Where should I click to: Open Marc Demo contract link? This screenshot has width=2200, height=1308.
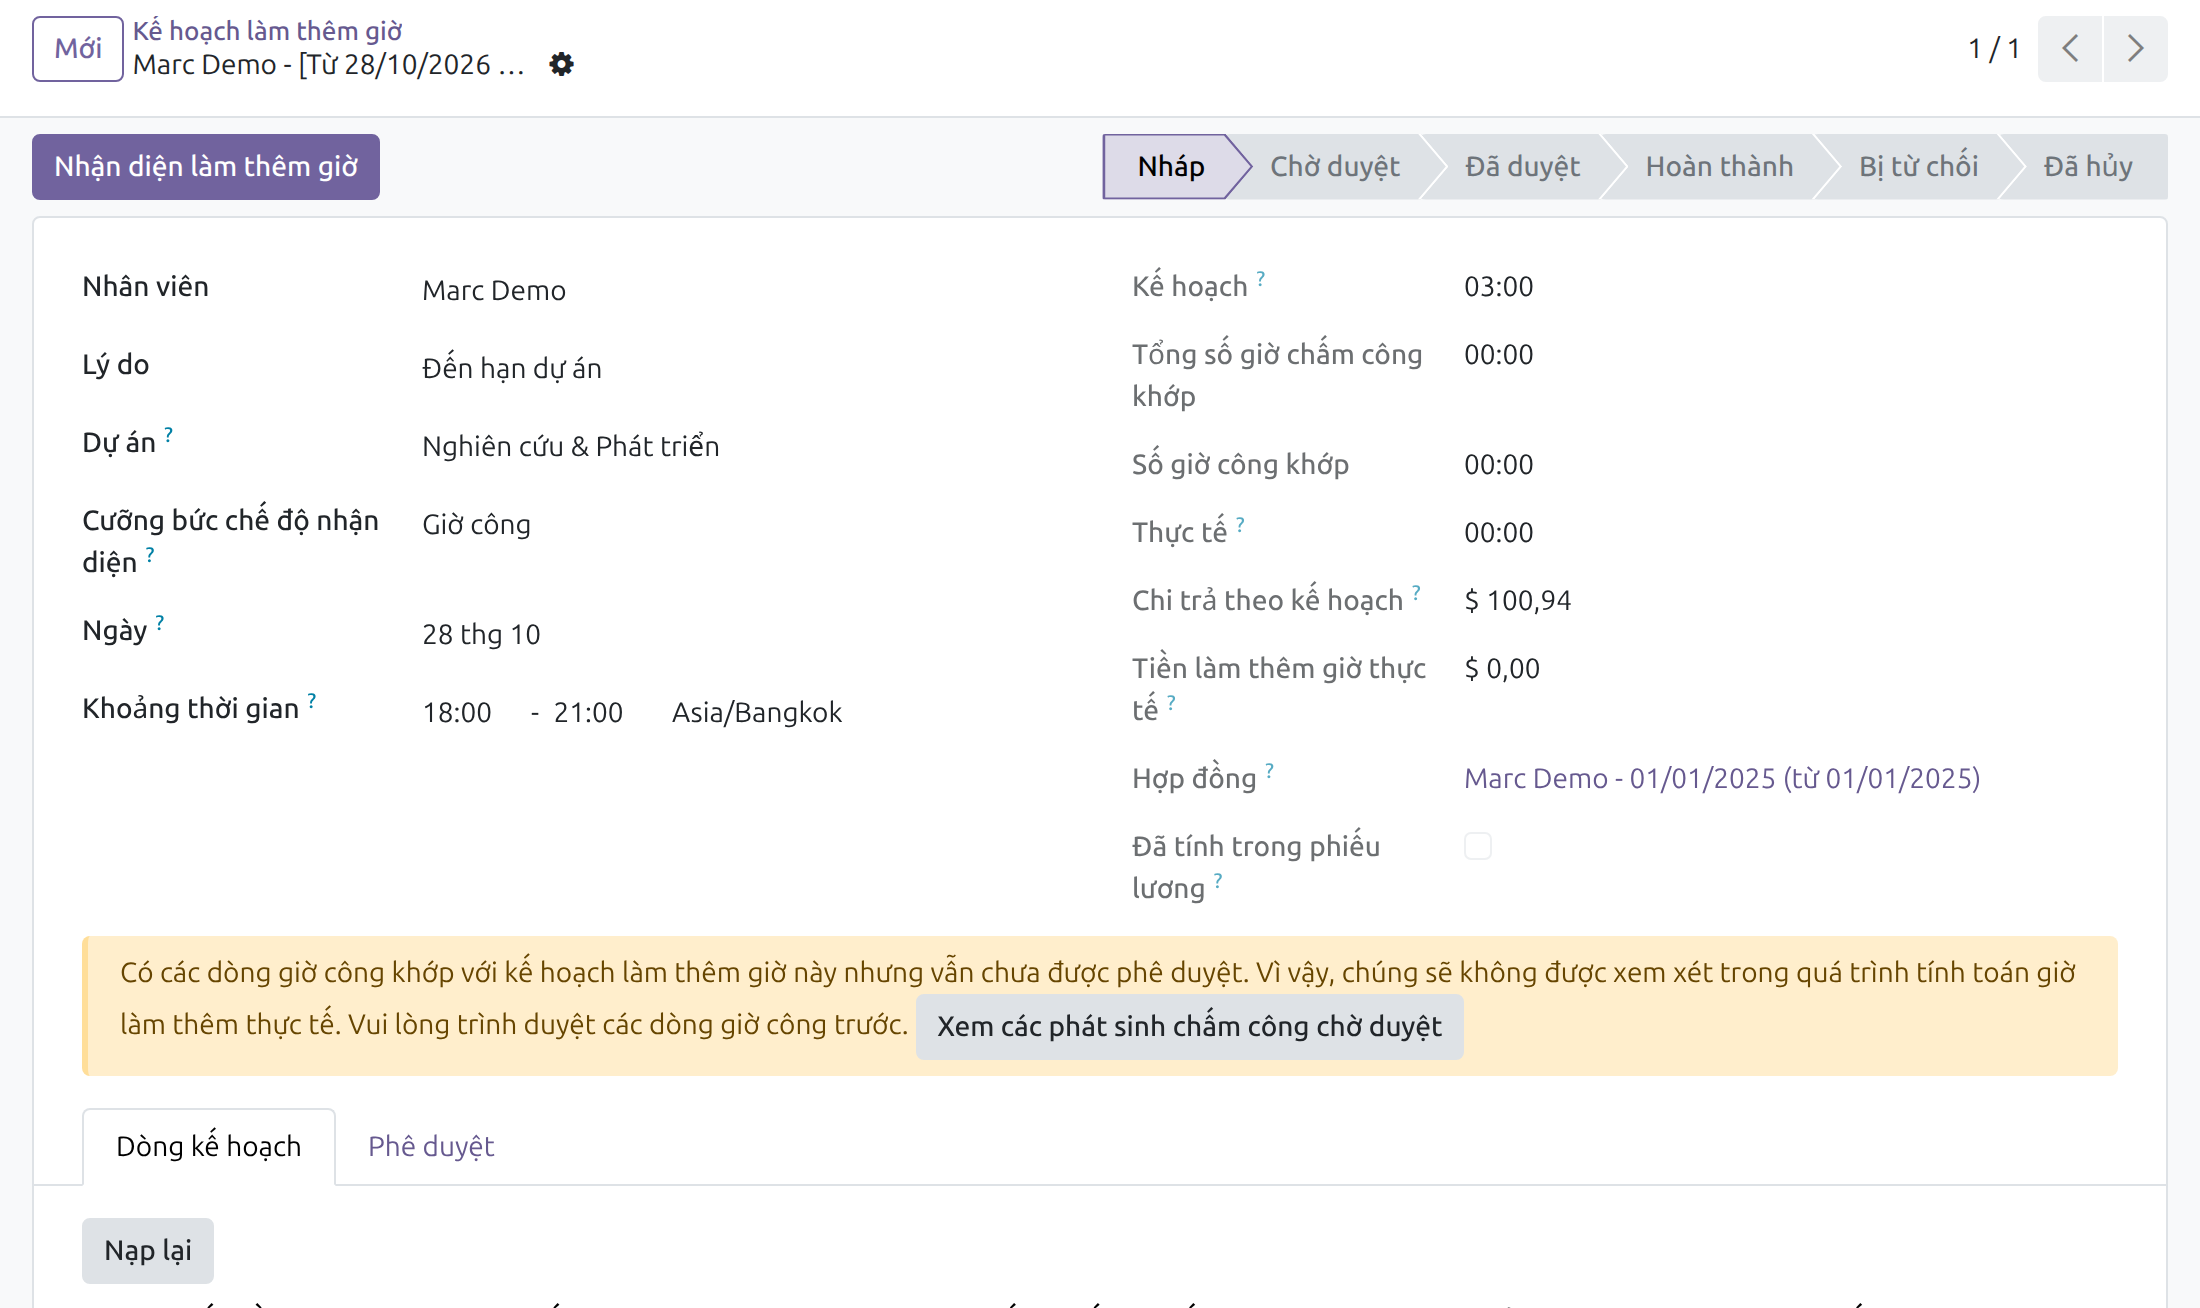tap(1722, 778)
